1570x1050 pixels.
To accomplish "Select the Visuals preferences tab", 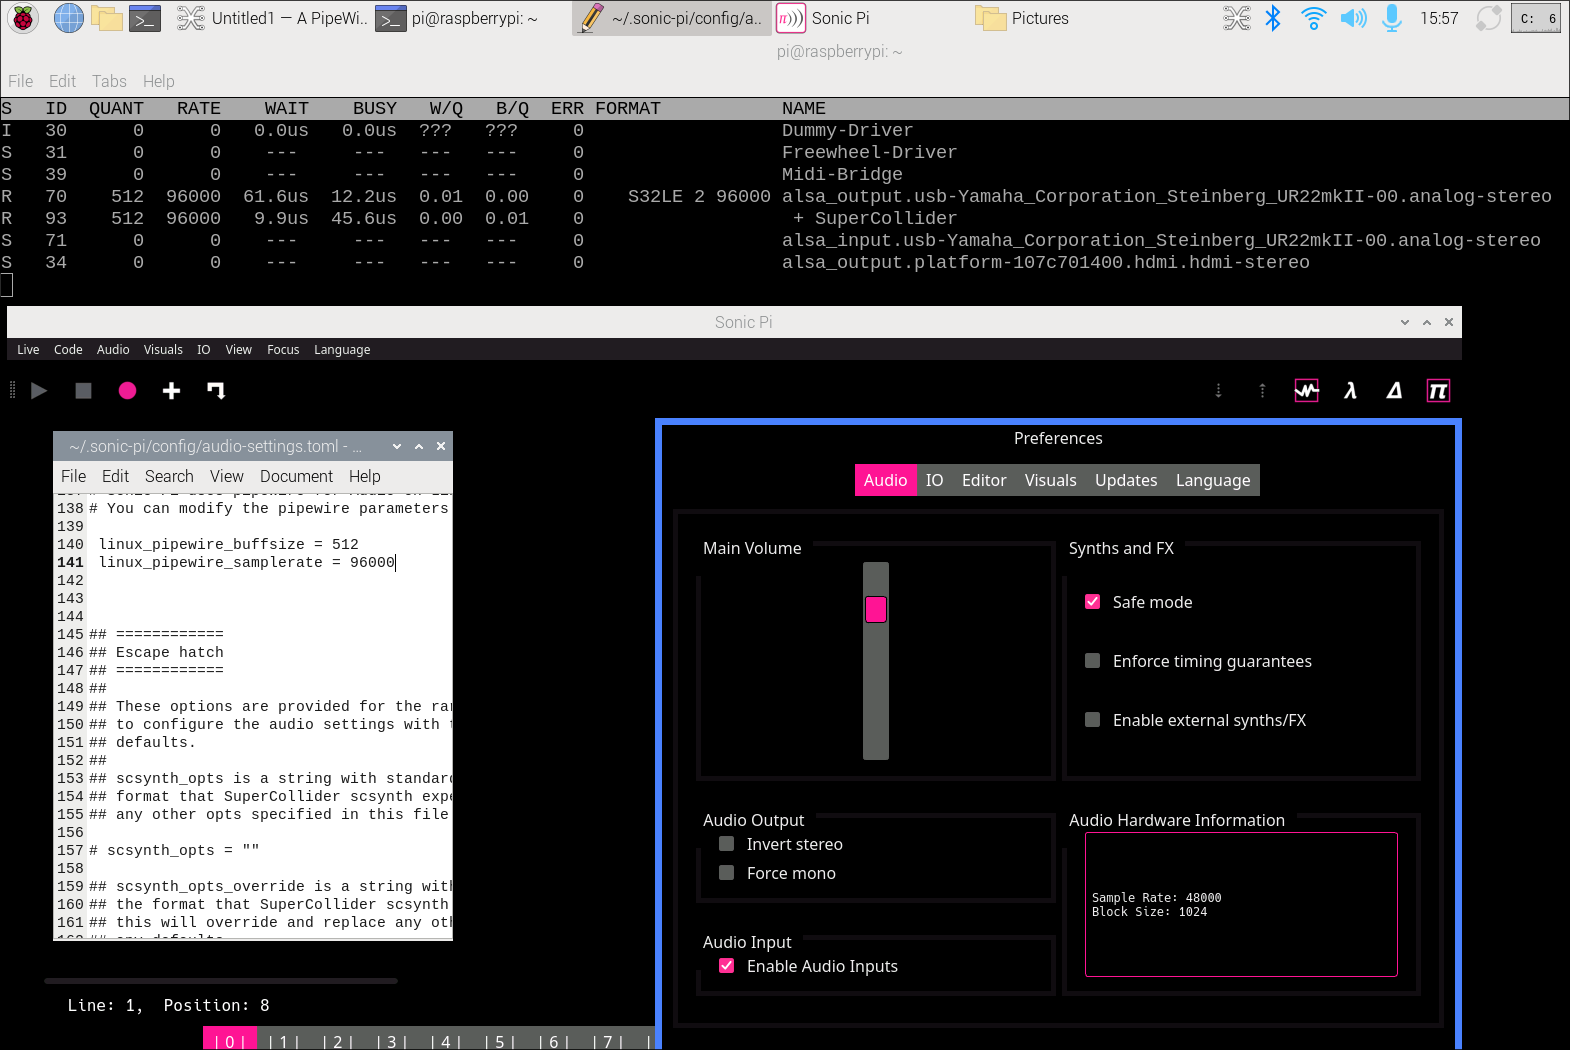I will (x=1050, y=480).
